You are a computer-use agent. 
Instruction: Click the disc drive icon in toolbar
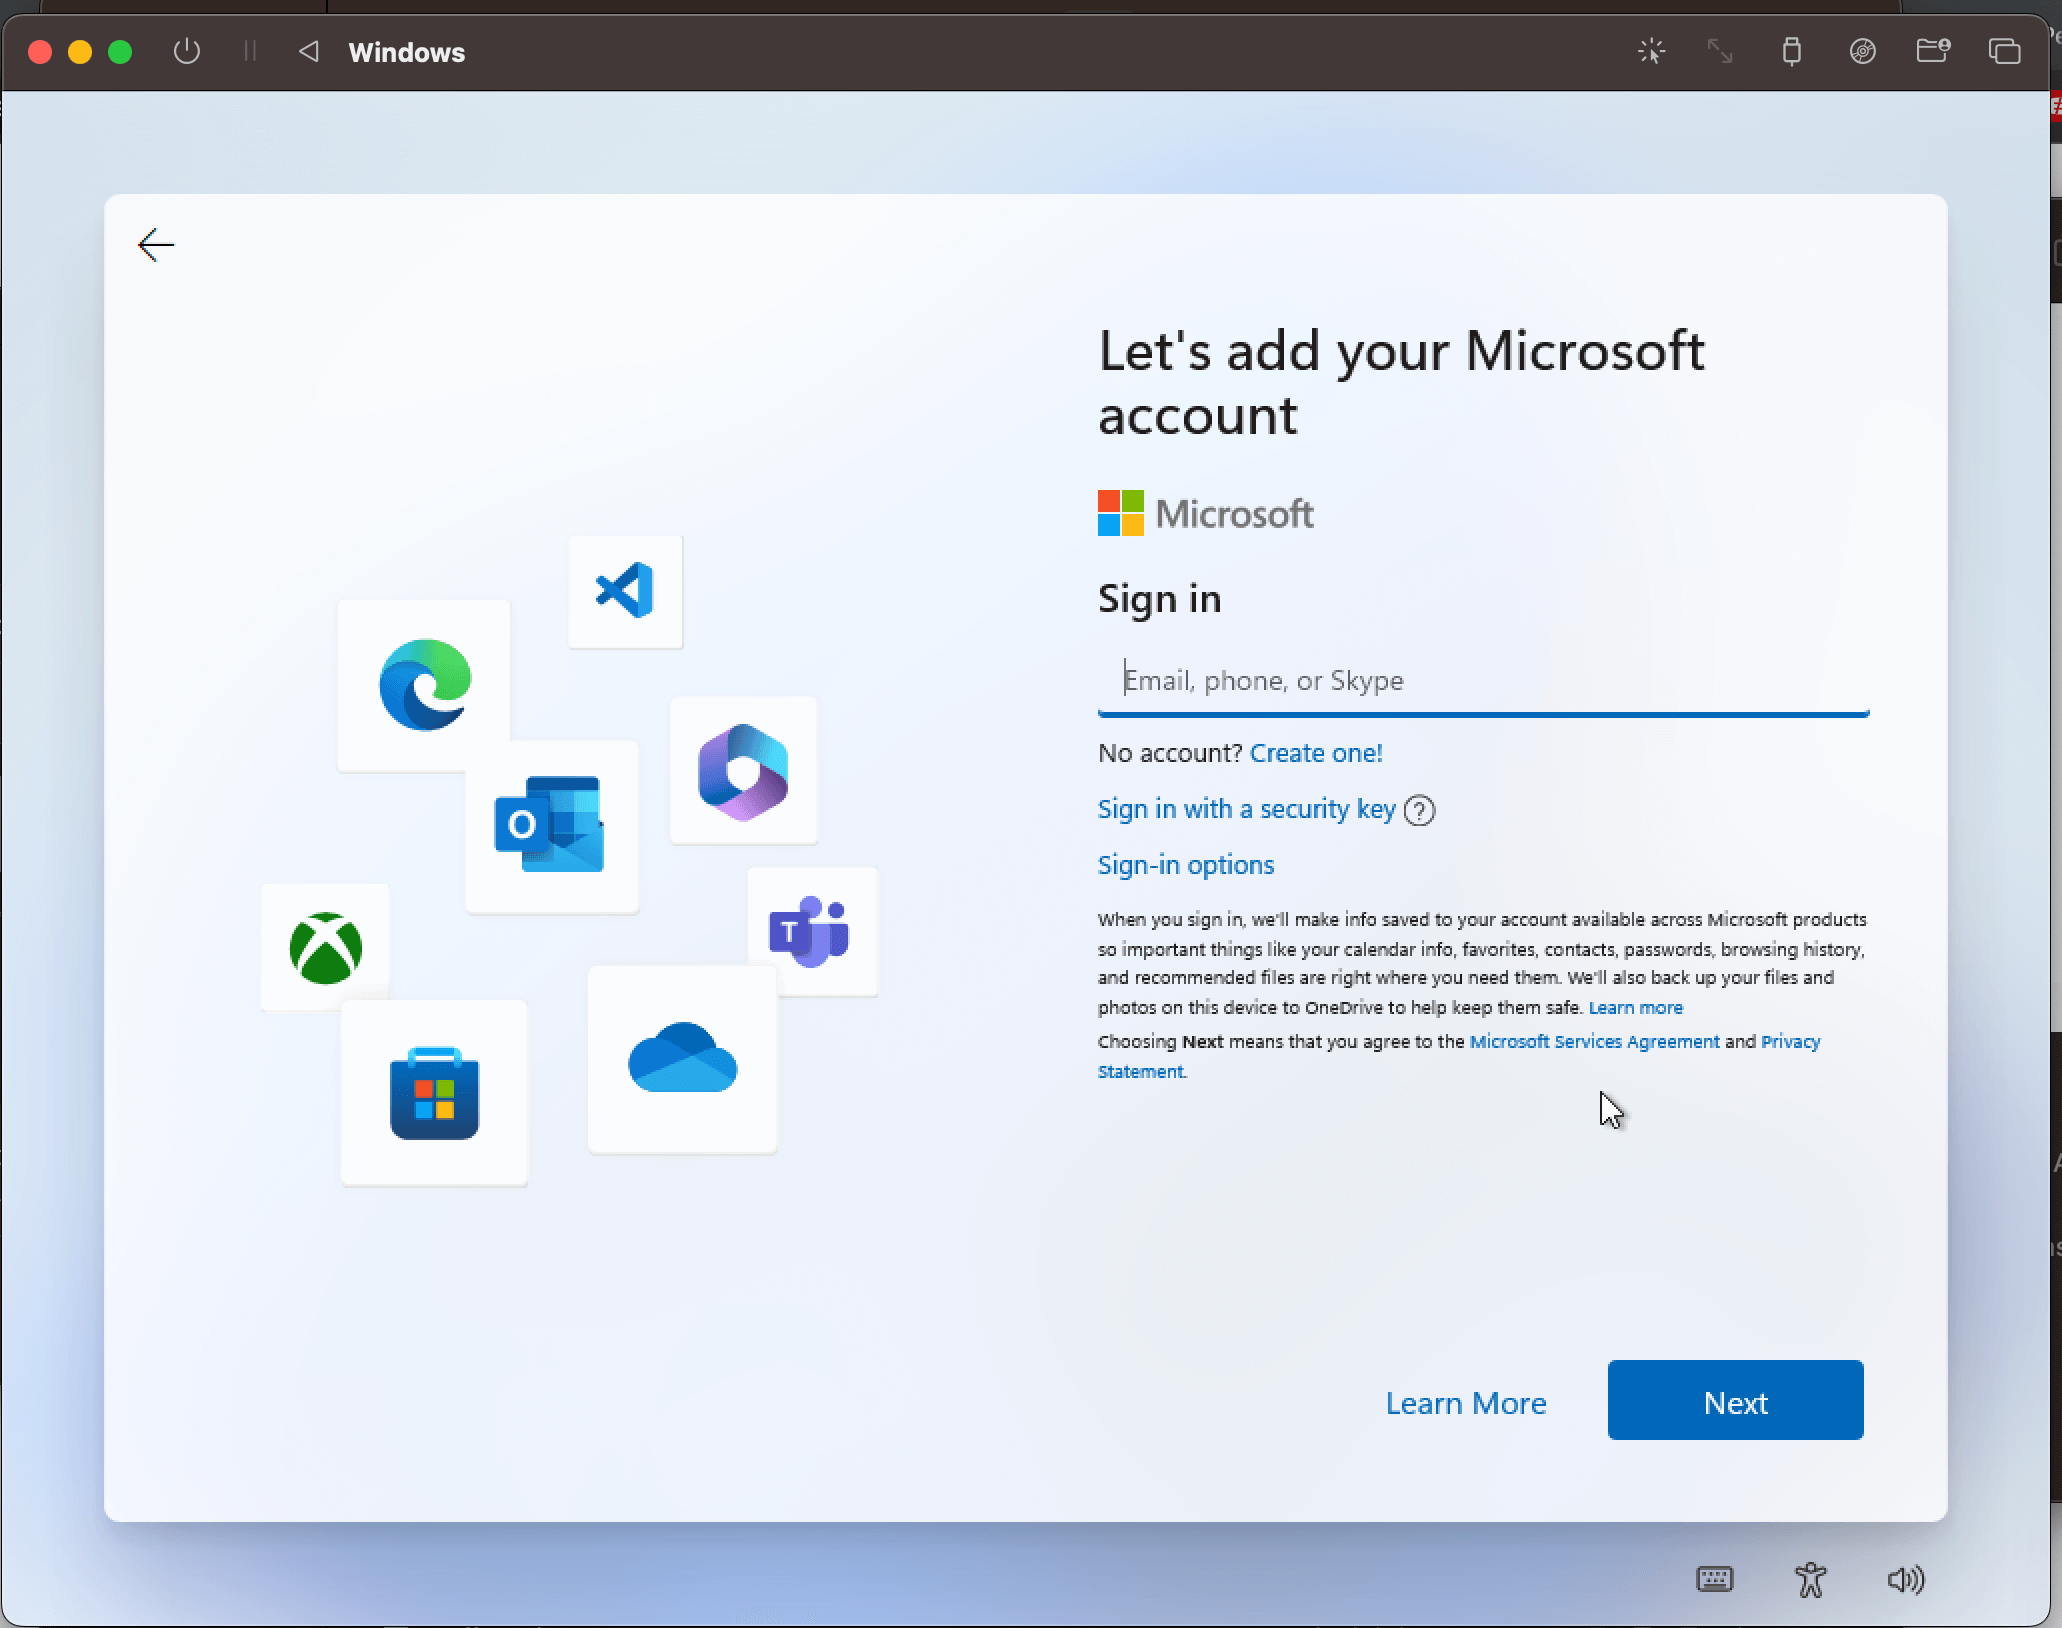pyautogui.click(x=1862, y=51)
